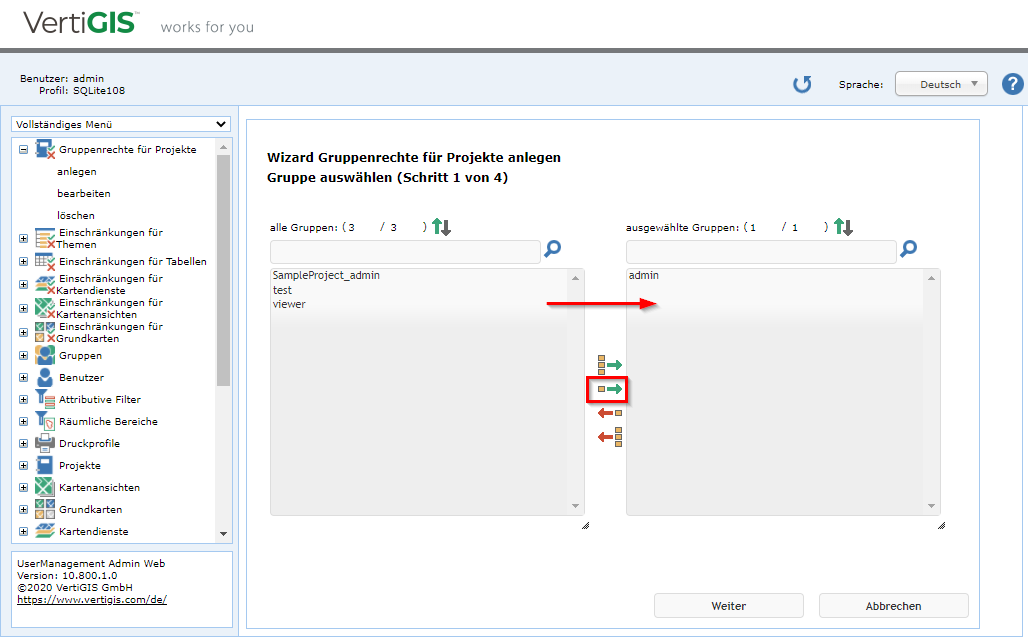This screenshot has height=637, width=1028.
Task: Open Räumliche Bereiche menu entry
Action: (x=108, y=421)
